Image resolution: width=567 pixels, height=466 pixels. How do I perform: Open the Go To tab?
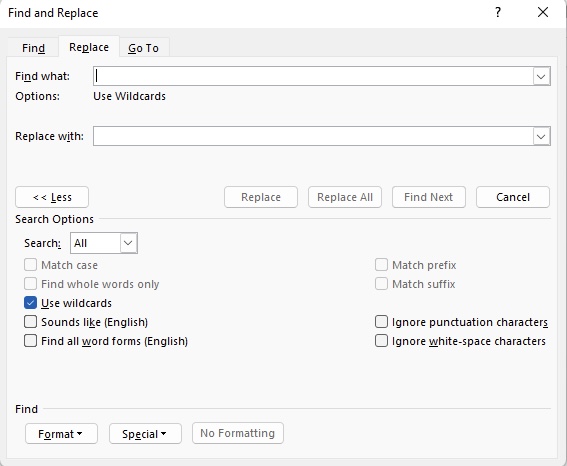[144, 48]
